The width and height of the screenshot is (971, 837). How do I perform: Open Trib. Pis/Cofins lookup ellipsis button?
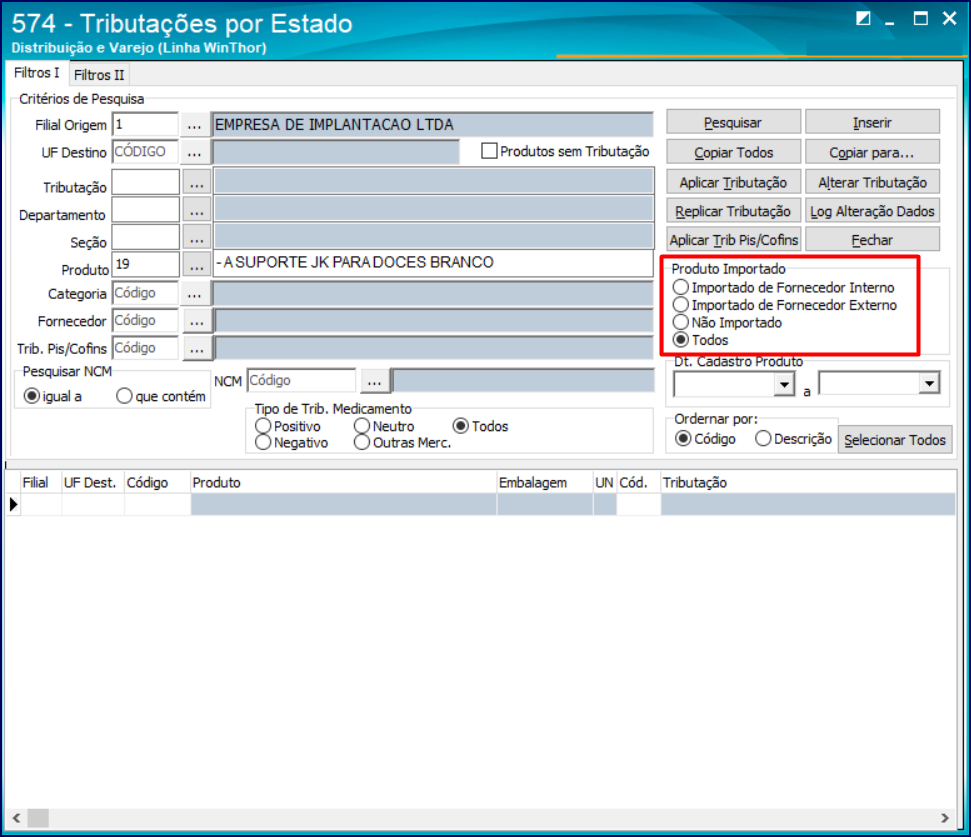pos(197,349)
